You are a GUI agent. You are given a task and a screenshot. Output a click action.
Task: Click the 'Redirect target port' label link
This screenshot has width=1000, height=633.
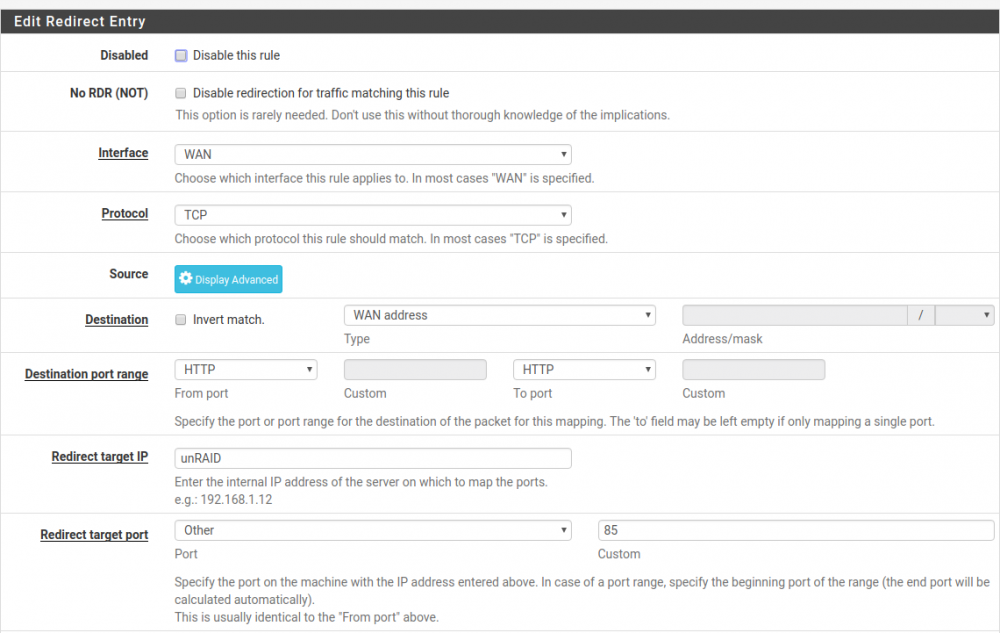(x=94, y=535)
